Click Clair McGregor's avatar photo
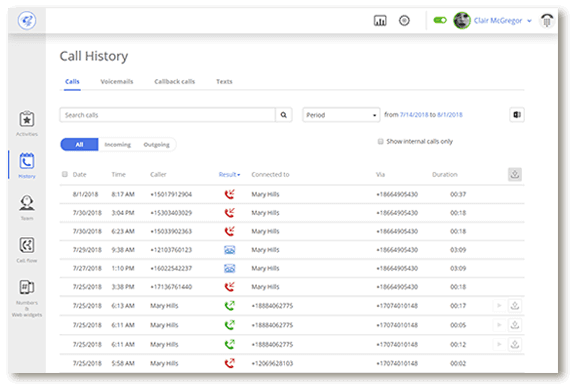Image resolution: width=580 pixels, height=385 pixels. click(462, 20)
